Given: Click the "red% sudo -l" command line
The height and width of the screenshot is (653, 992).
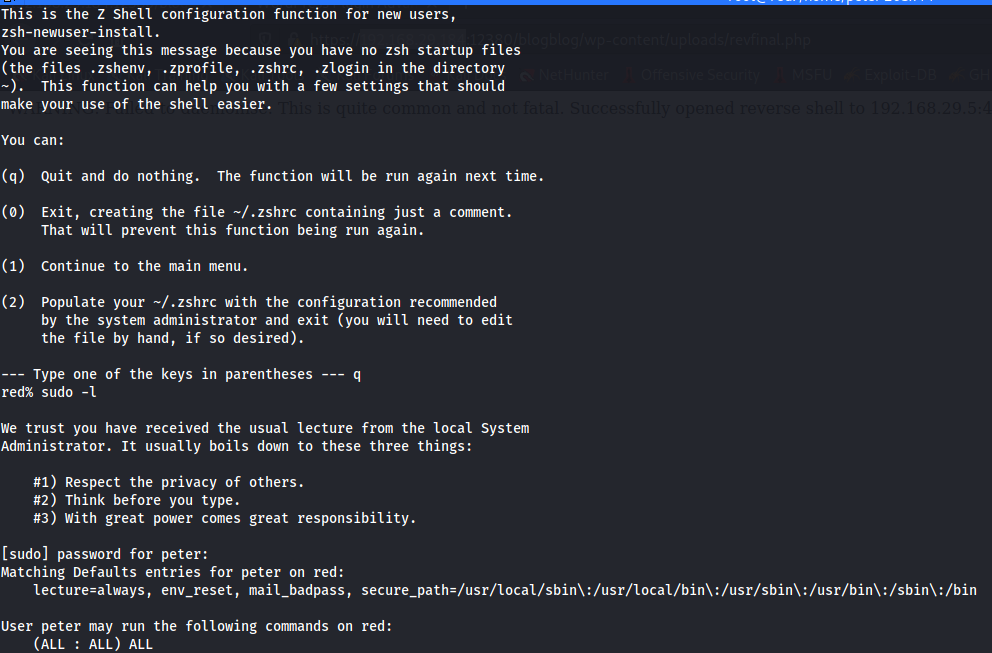Looking at the screenshot, I should [x=49, y=392].
